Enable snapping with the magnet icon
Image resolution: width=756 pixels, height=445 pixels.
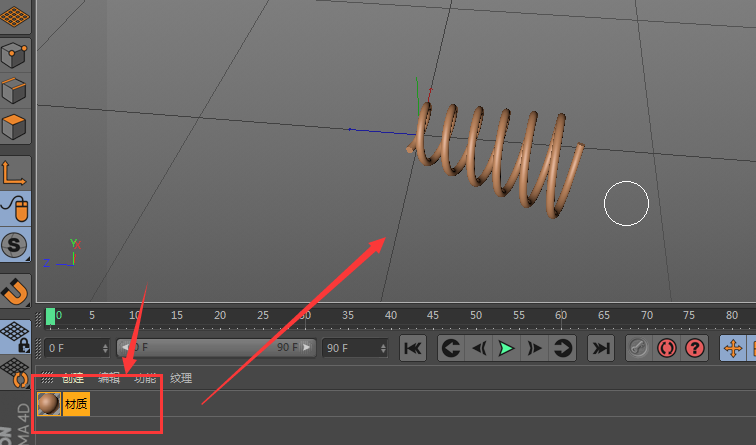tap(15, 290)
